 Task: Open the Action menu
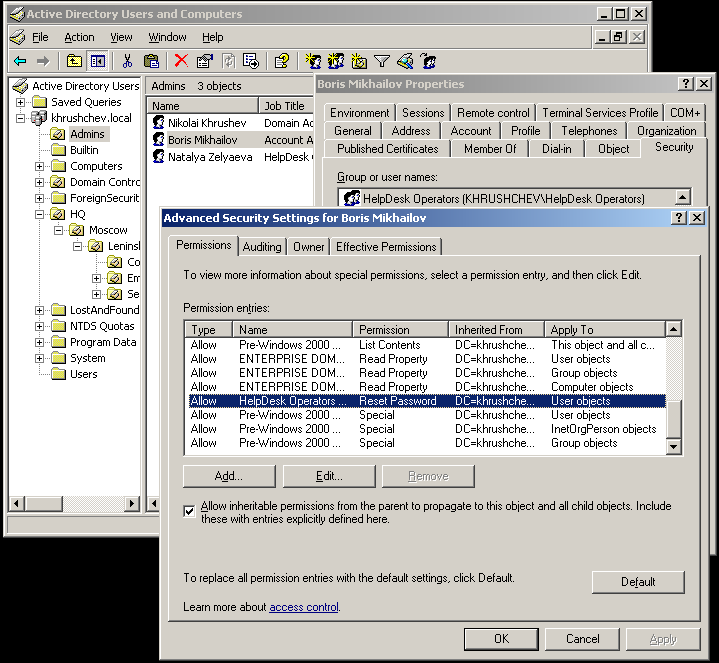pos(79,37)
